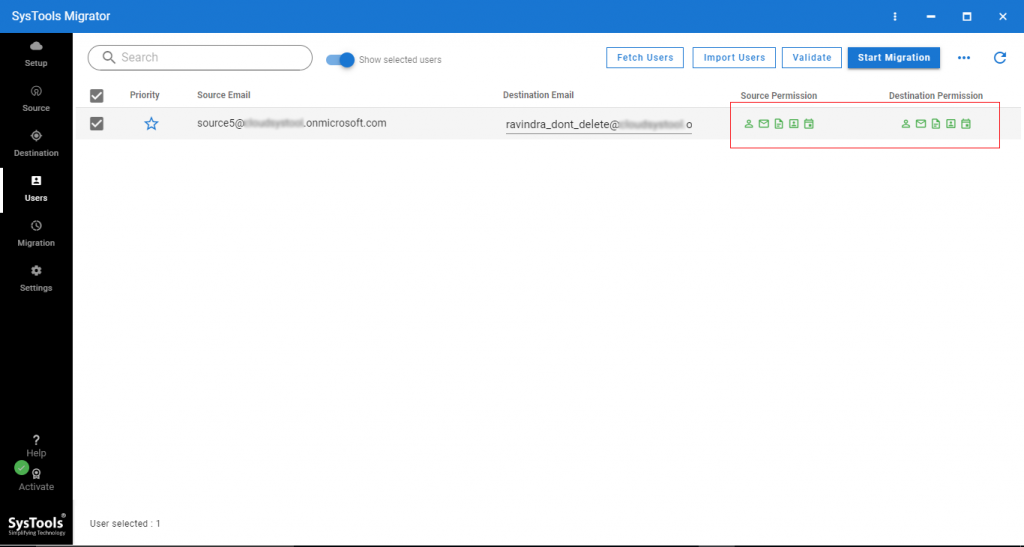Click the Destination Email column header
This screenshot has height=547, width=1024.
tap(538, 95)
